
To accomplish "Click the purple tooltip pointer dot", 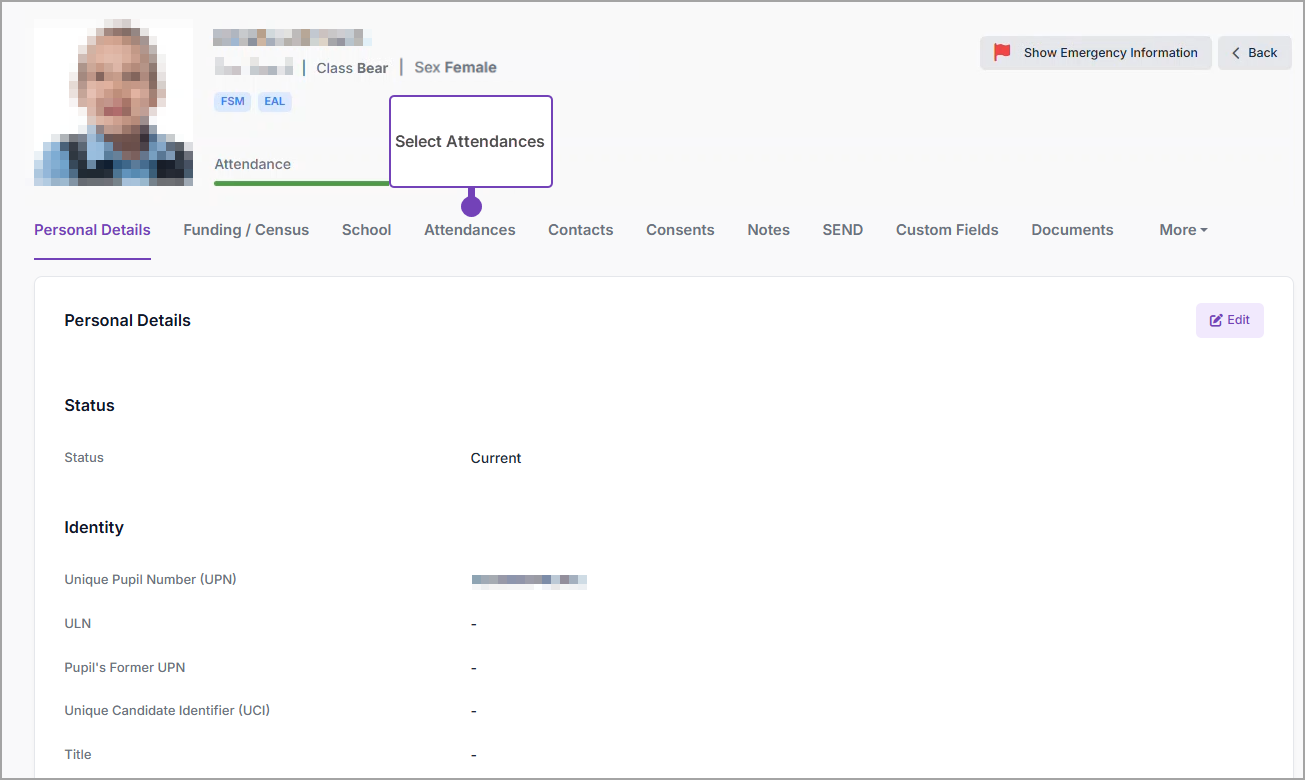I will coord(471,206).
